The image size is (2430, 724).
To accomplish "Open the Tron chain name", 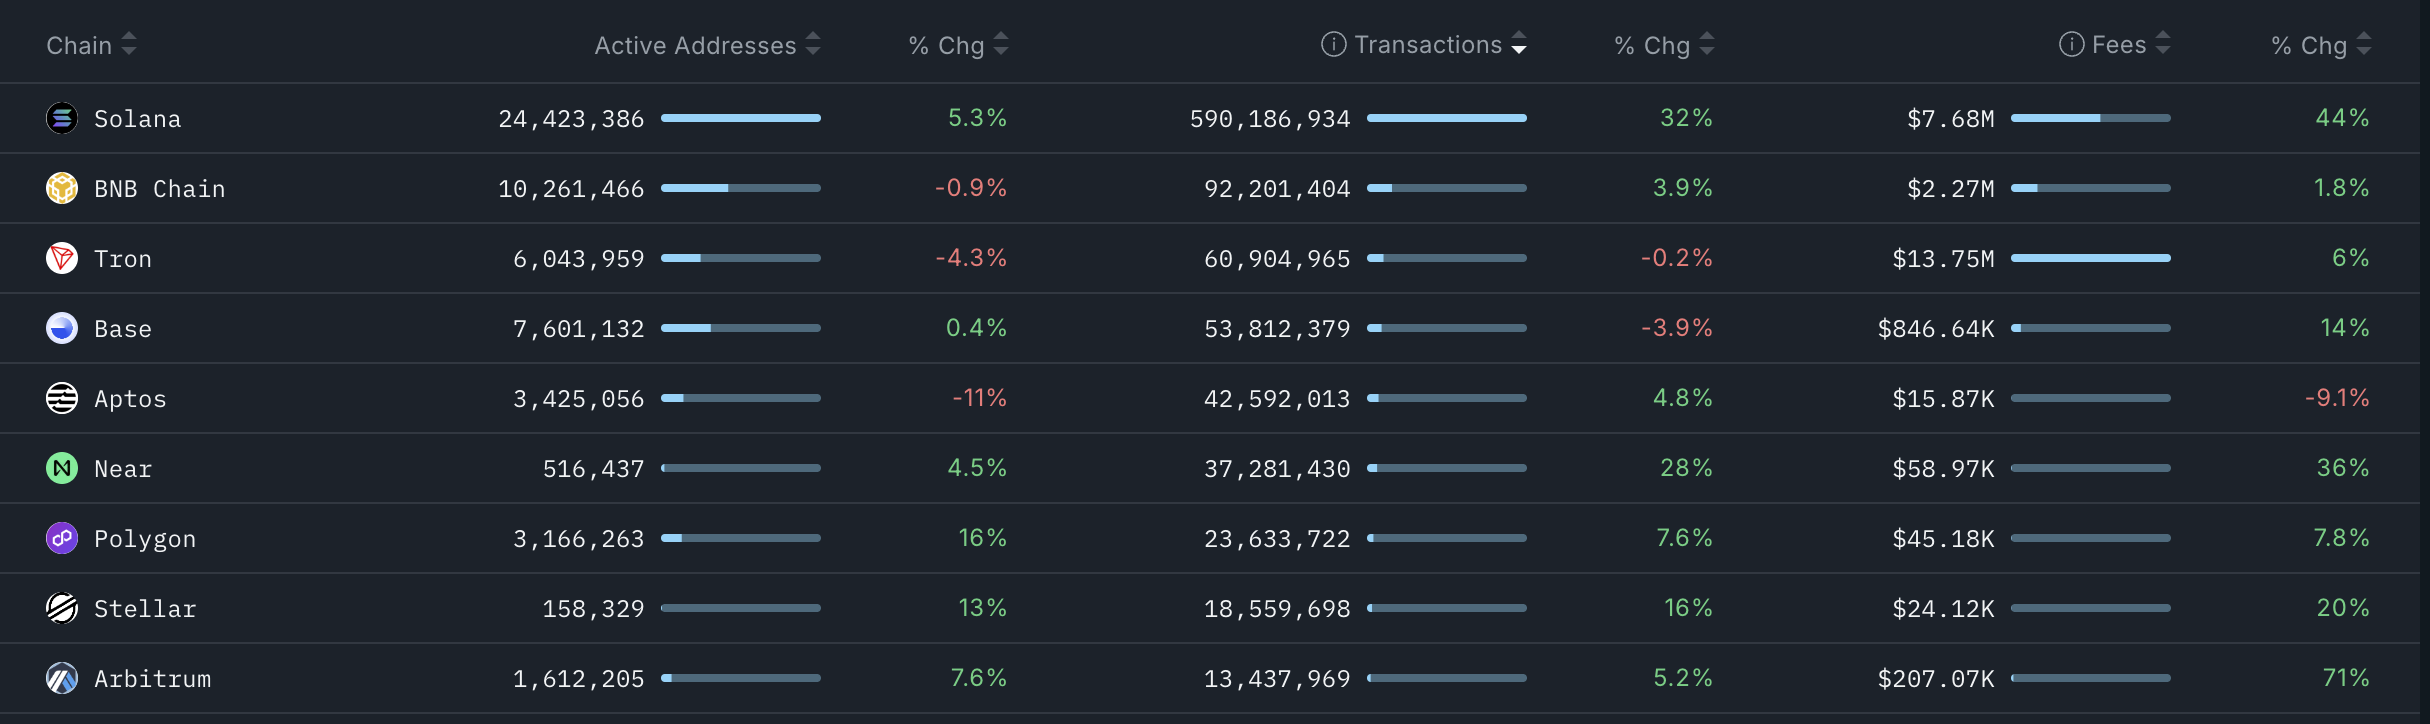I will (123, 259).
